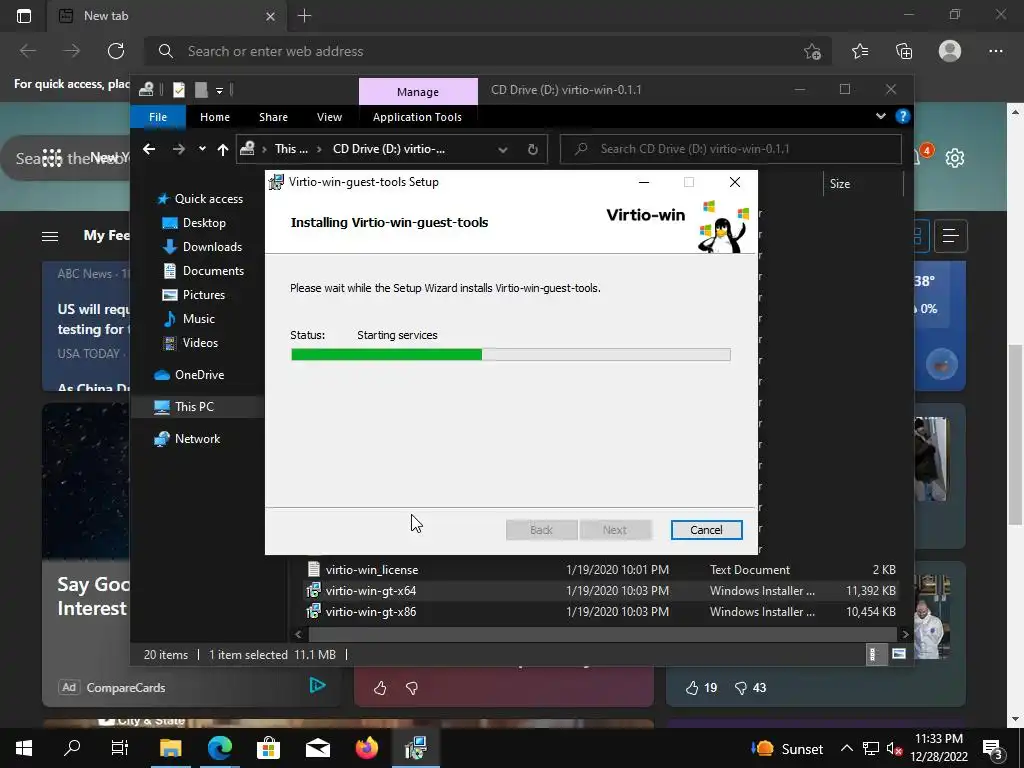Click New folder quick access icon
Viewport: 1024px width, 768px height.
click(201, 89)
